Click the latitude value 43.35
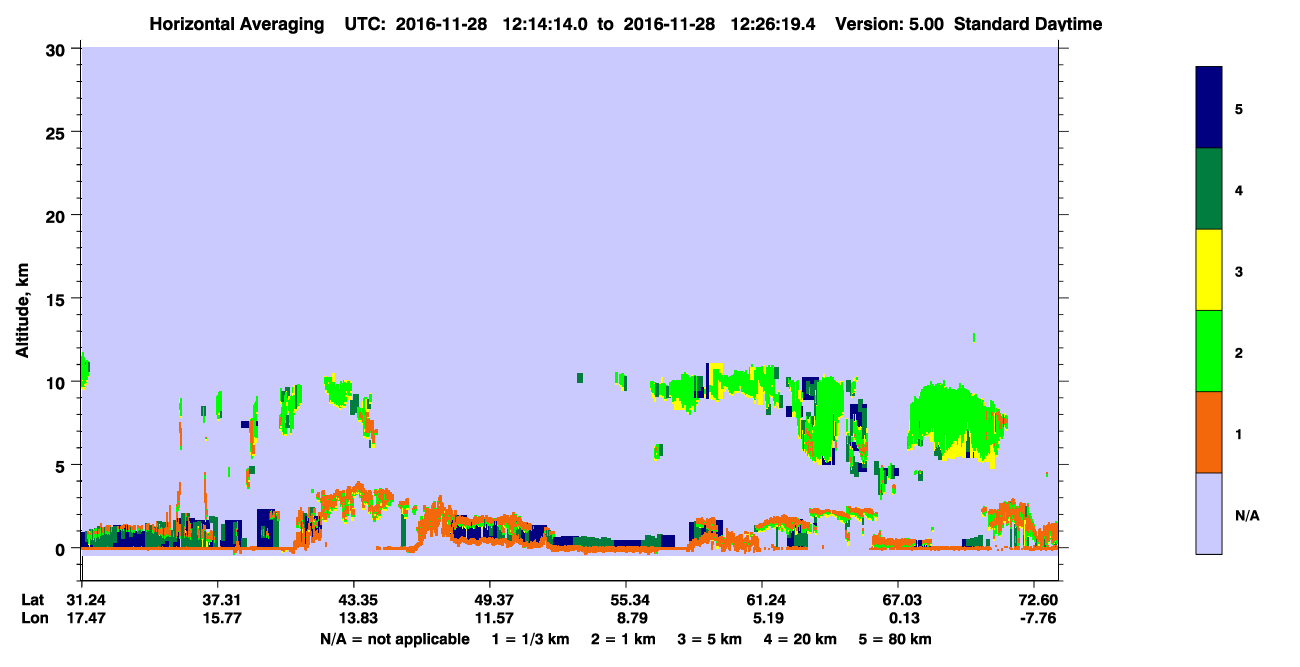The image size is (1300, 667). tap(353, 600)
